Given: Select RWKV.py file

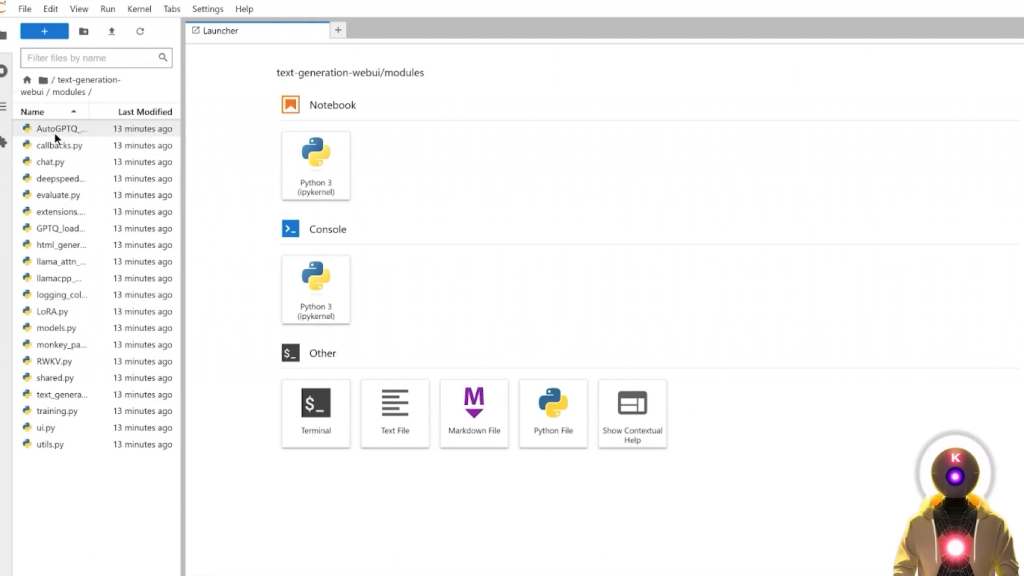Looking at the screenshot, I should (x=97, y=361).
